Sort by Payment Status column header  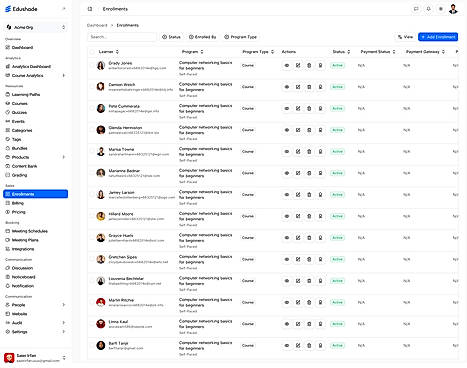[378, 52]
